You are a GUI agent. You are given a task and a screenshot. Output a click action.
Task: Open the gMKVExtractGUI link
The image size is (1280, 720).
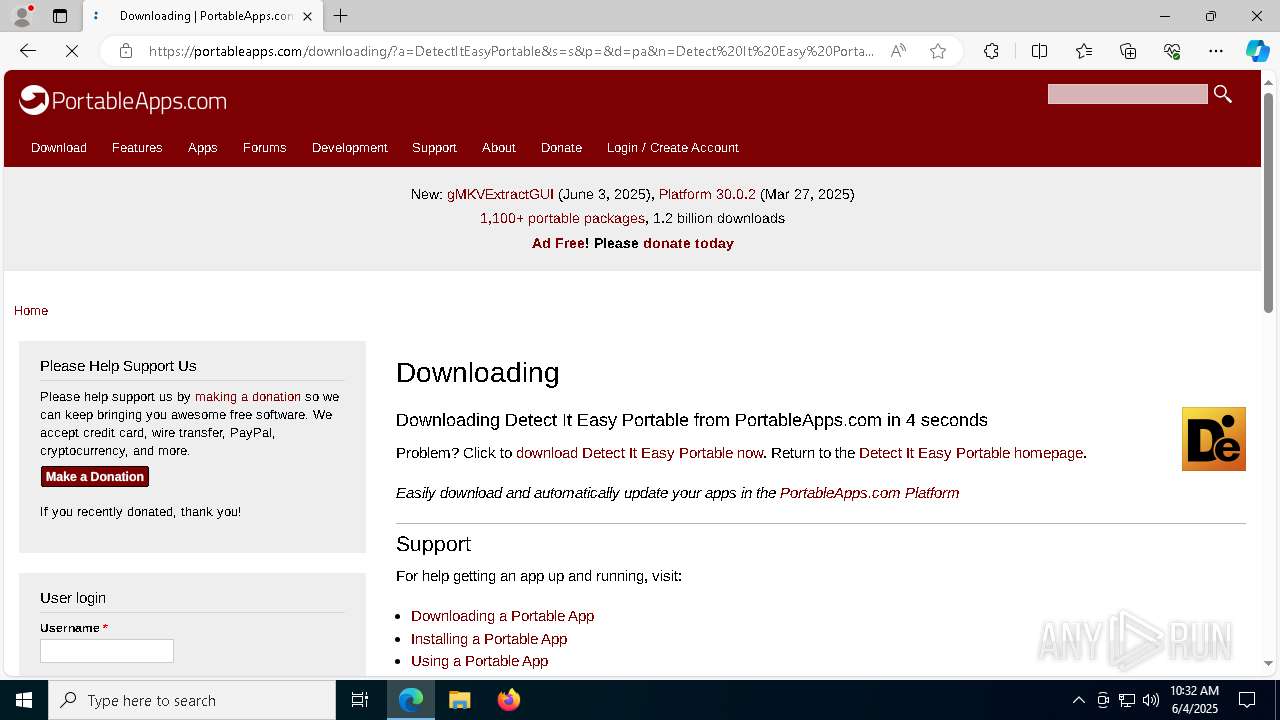[500, 194]
